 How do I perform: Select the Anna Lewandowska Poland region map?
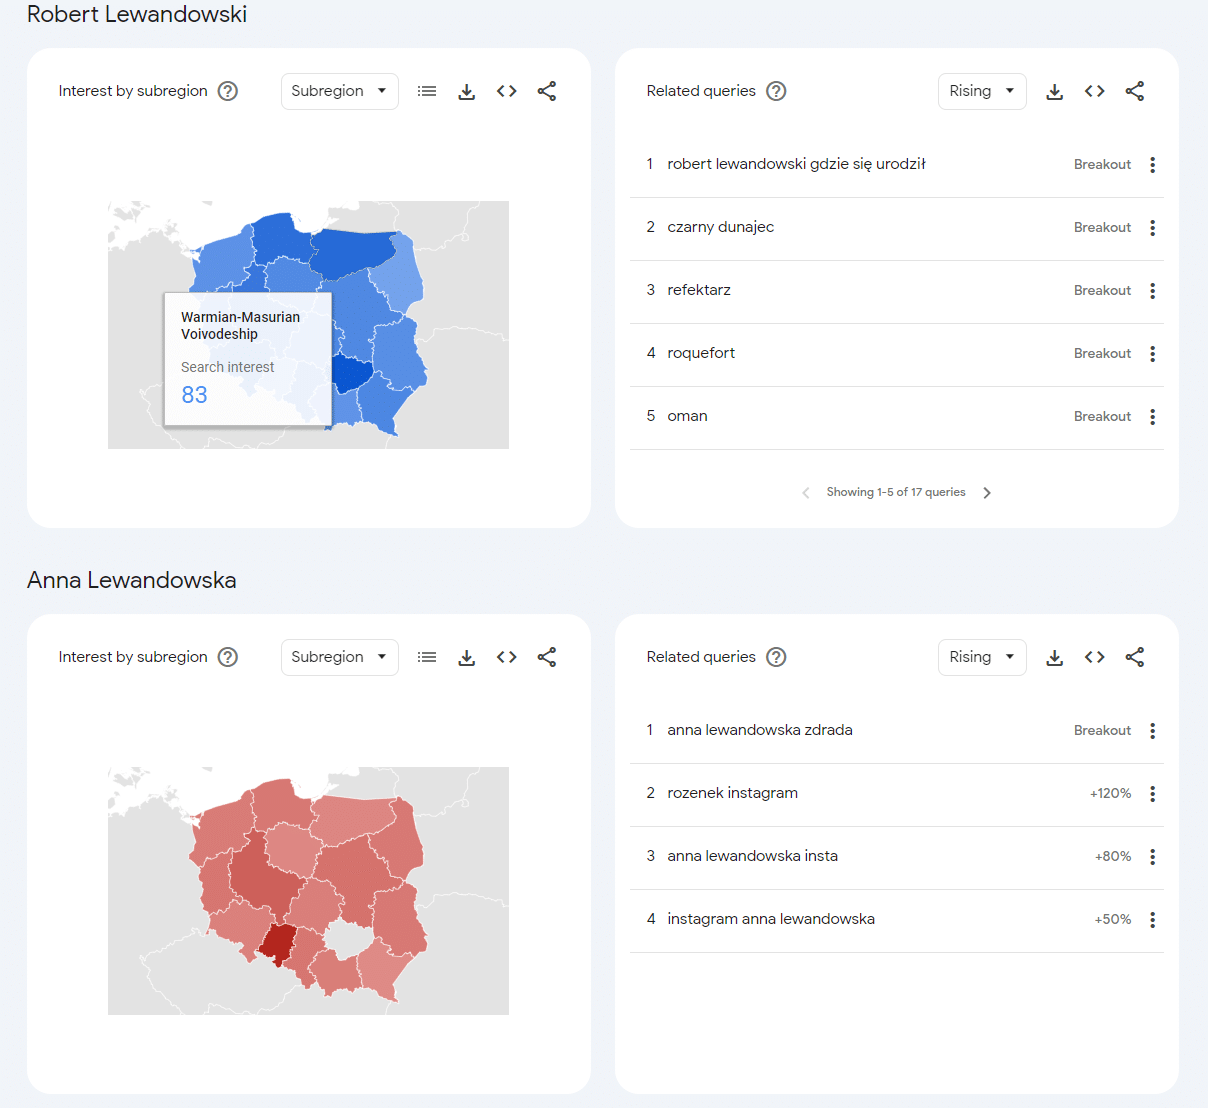tap(308, 891)
